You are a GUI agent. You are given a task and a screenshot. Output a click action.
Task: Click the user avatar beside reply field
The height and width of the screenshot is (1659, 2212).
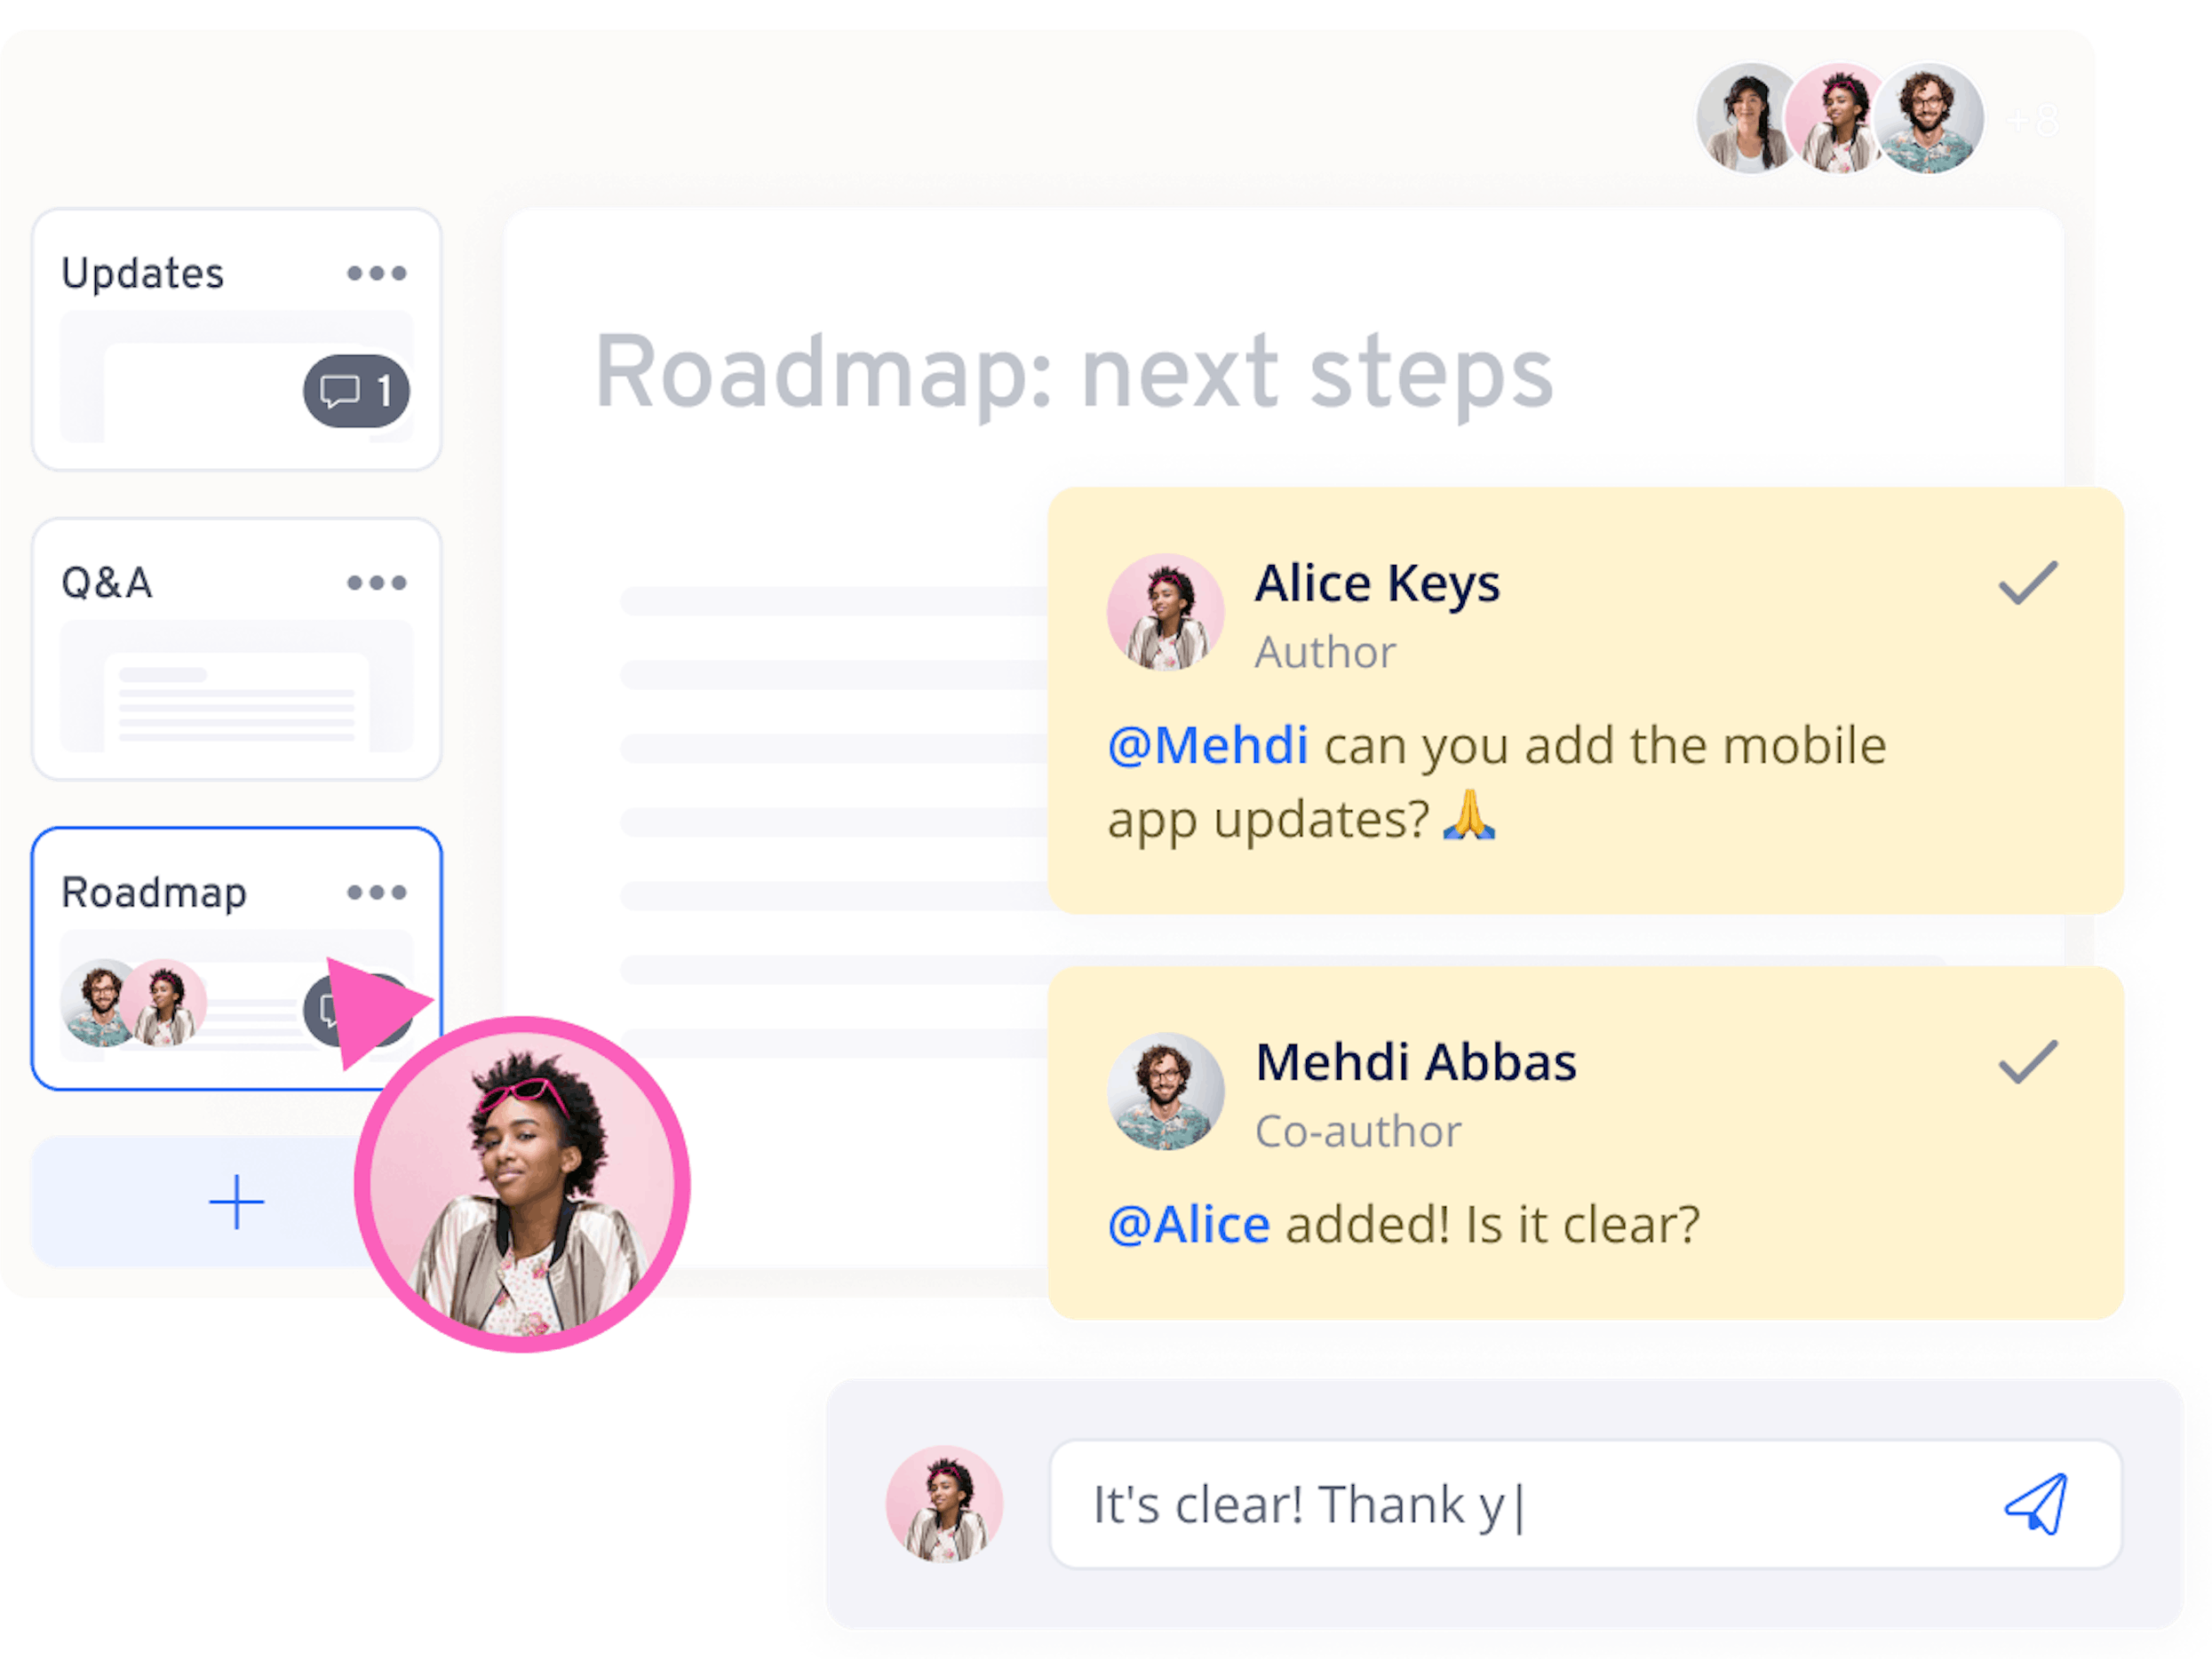tap(944, 1504)
